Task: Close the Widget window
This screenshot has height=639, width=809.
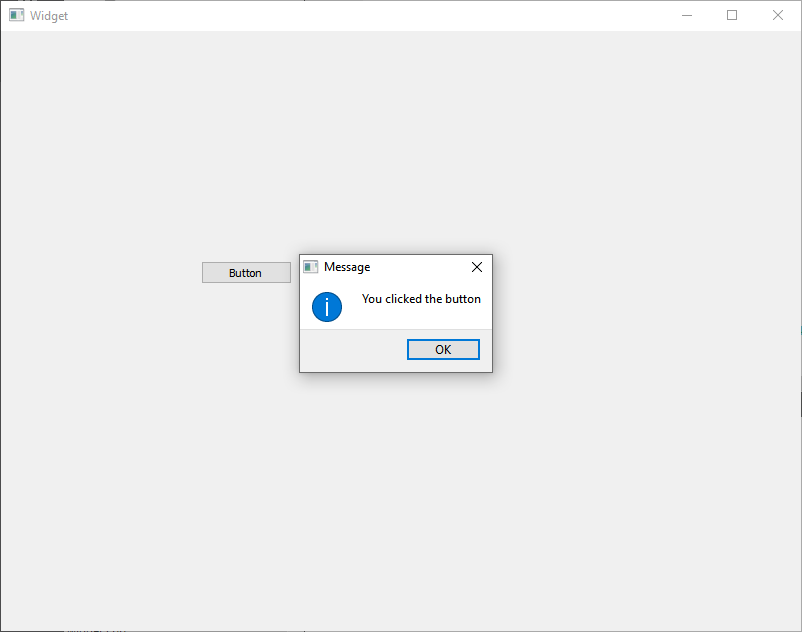Action: tap(777, 16)
